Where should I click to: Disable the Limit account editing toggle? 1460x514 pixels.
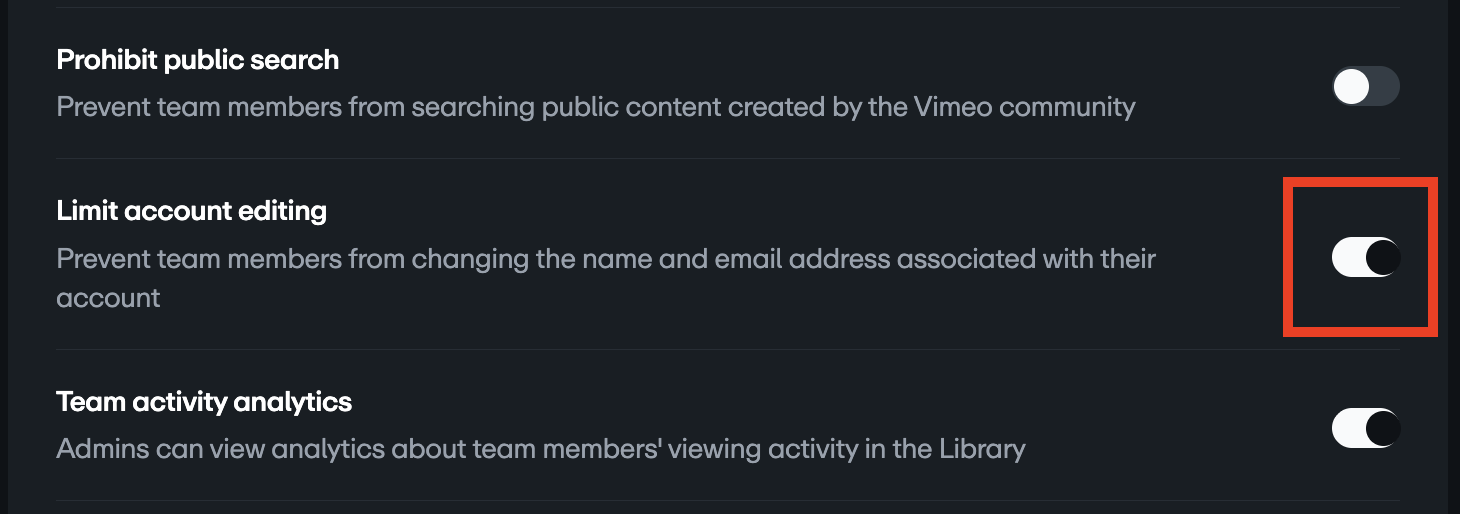tap(1365, 258)
